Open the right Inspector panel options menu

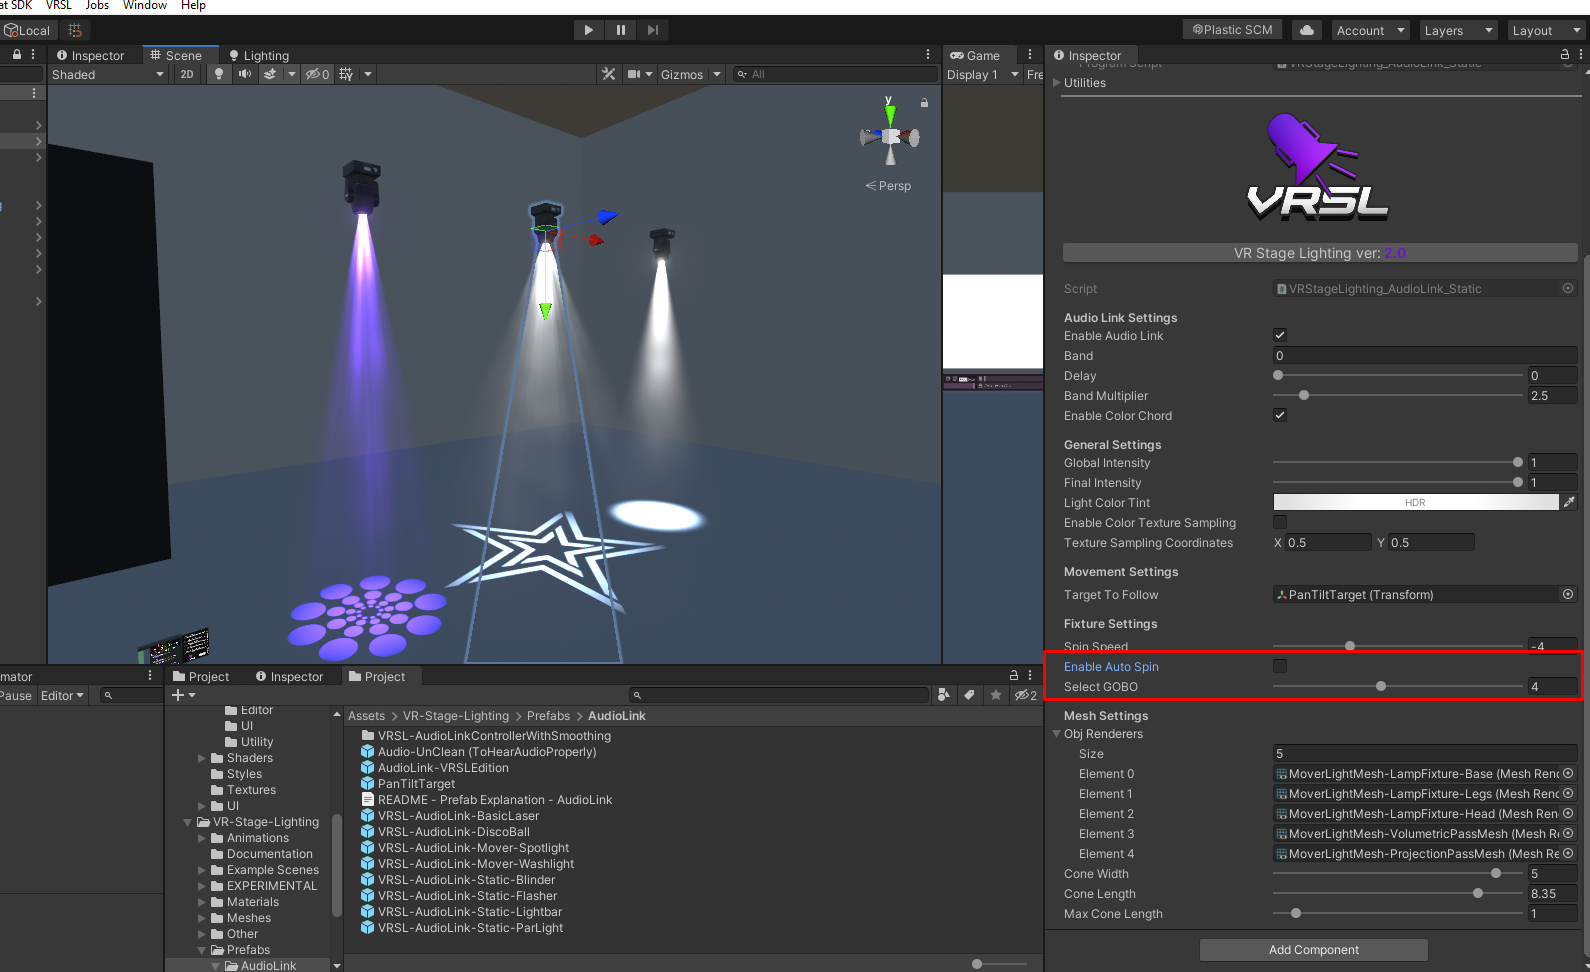pos(1580,55)
